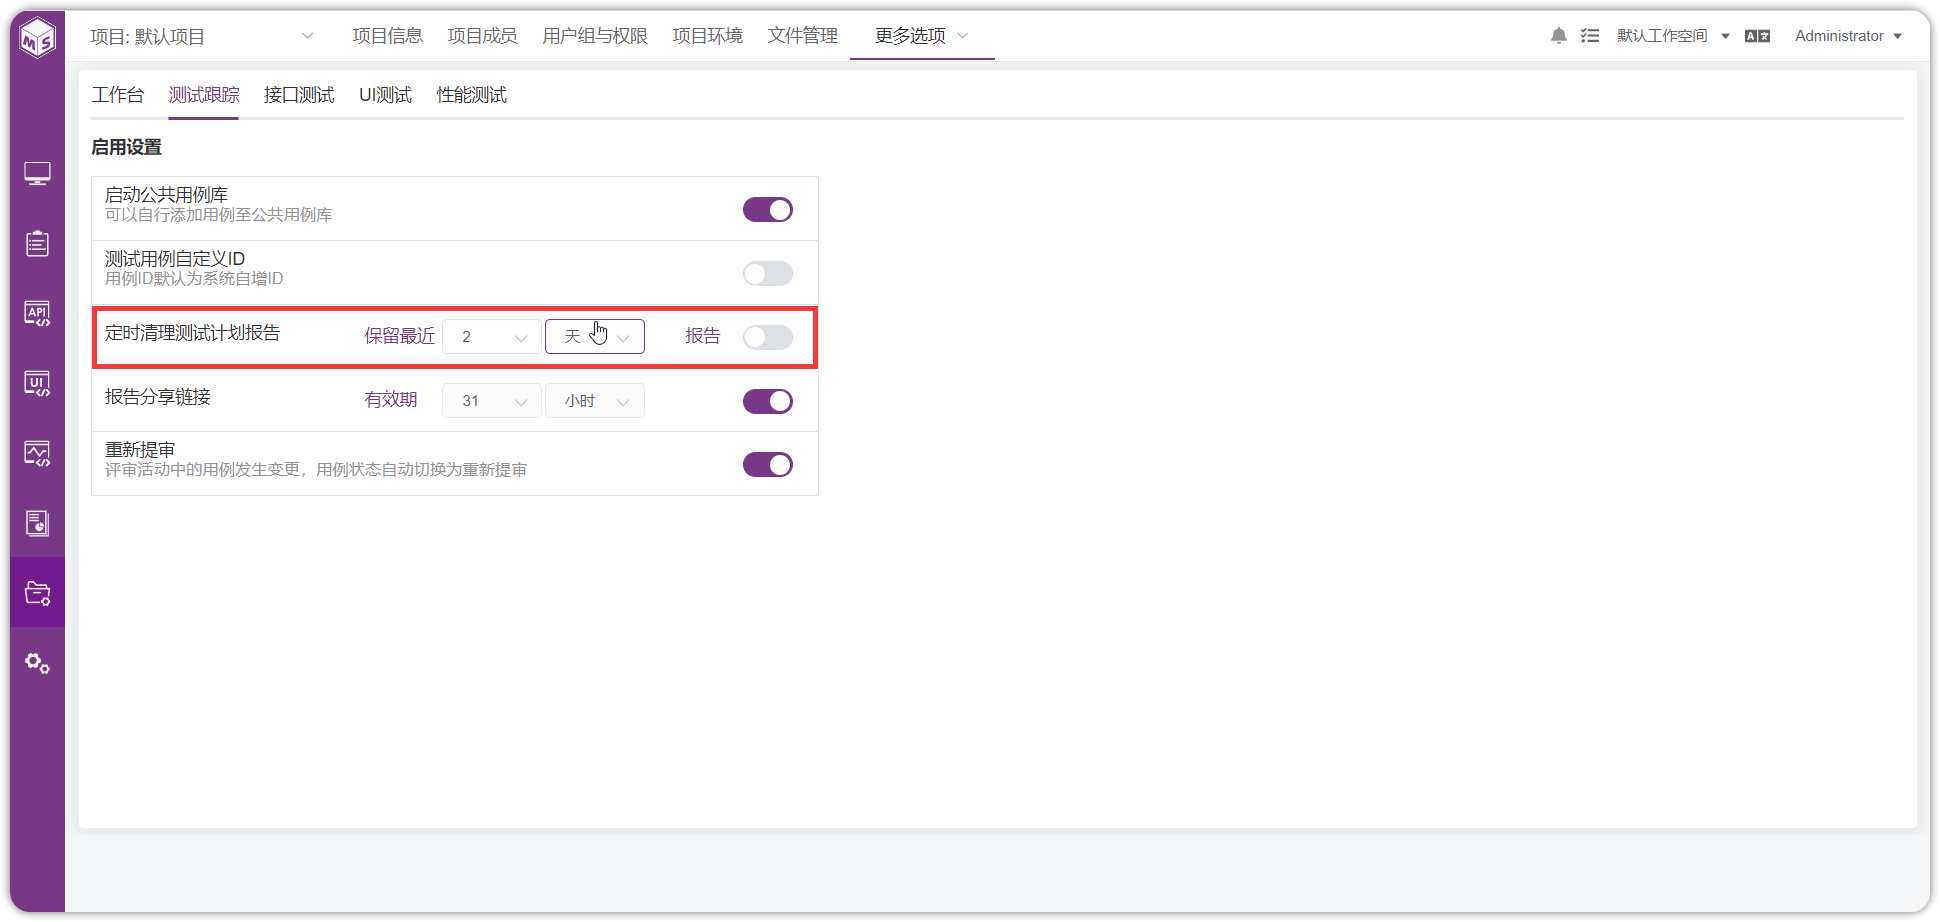1940x922 pixels.
Task: Turn off the 报告分享链接 switch
Action: pyautogui.click(x=768, y=401)
